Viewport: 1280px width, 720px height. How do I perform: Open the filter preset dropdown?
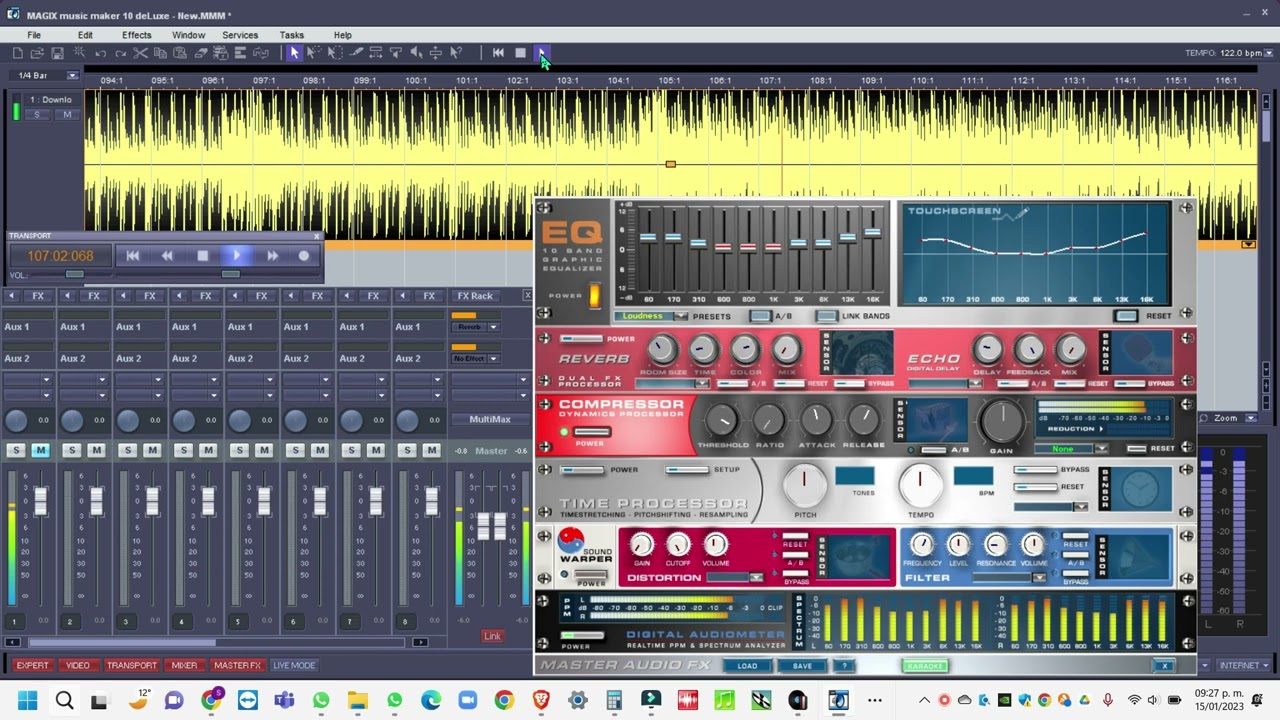(x=1040, y=578)
